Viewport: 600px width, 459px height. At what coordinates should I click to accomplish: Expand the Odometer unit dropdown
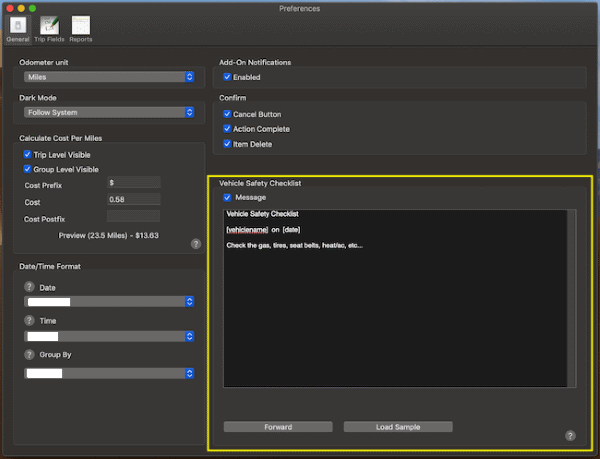108,77
